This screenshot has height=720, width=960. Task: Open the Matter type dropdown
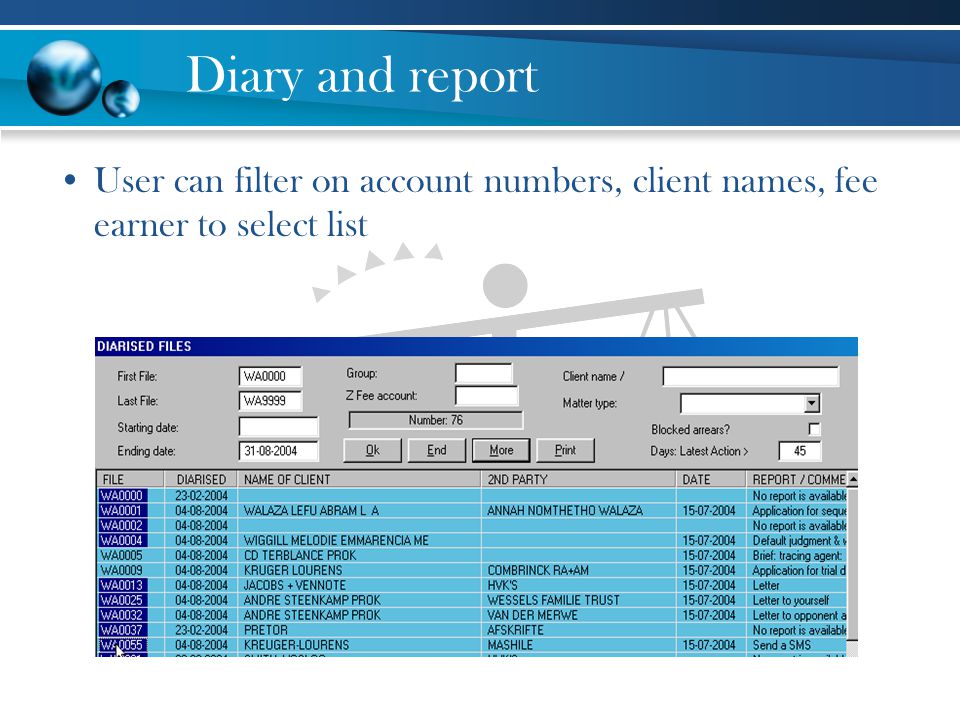tap(811, 403)
